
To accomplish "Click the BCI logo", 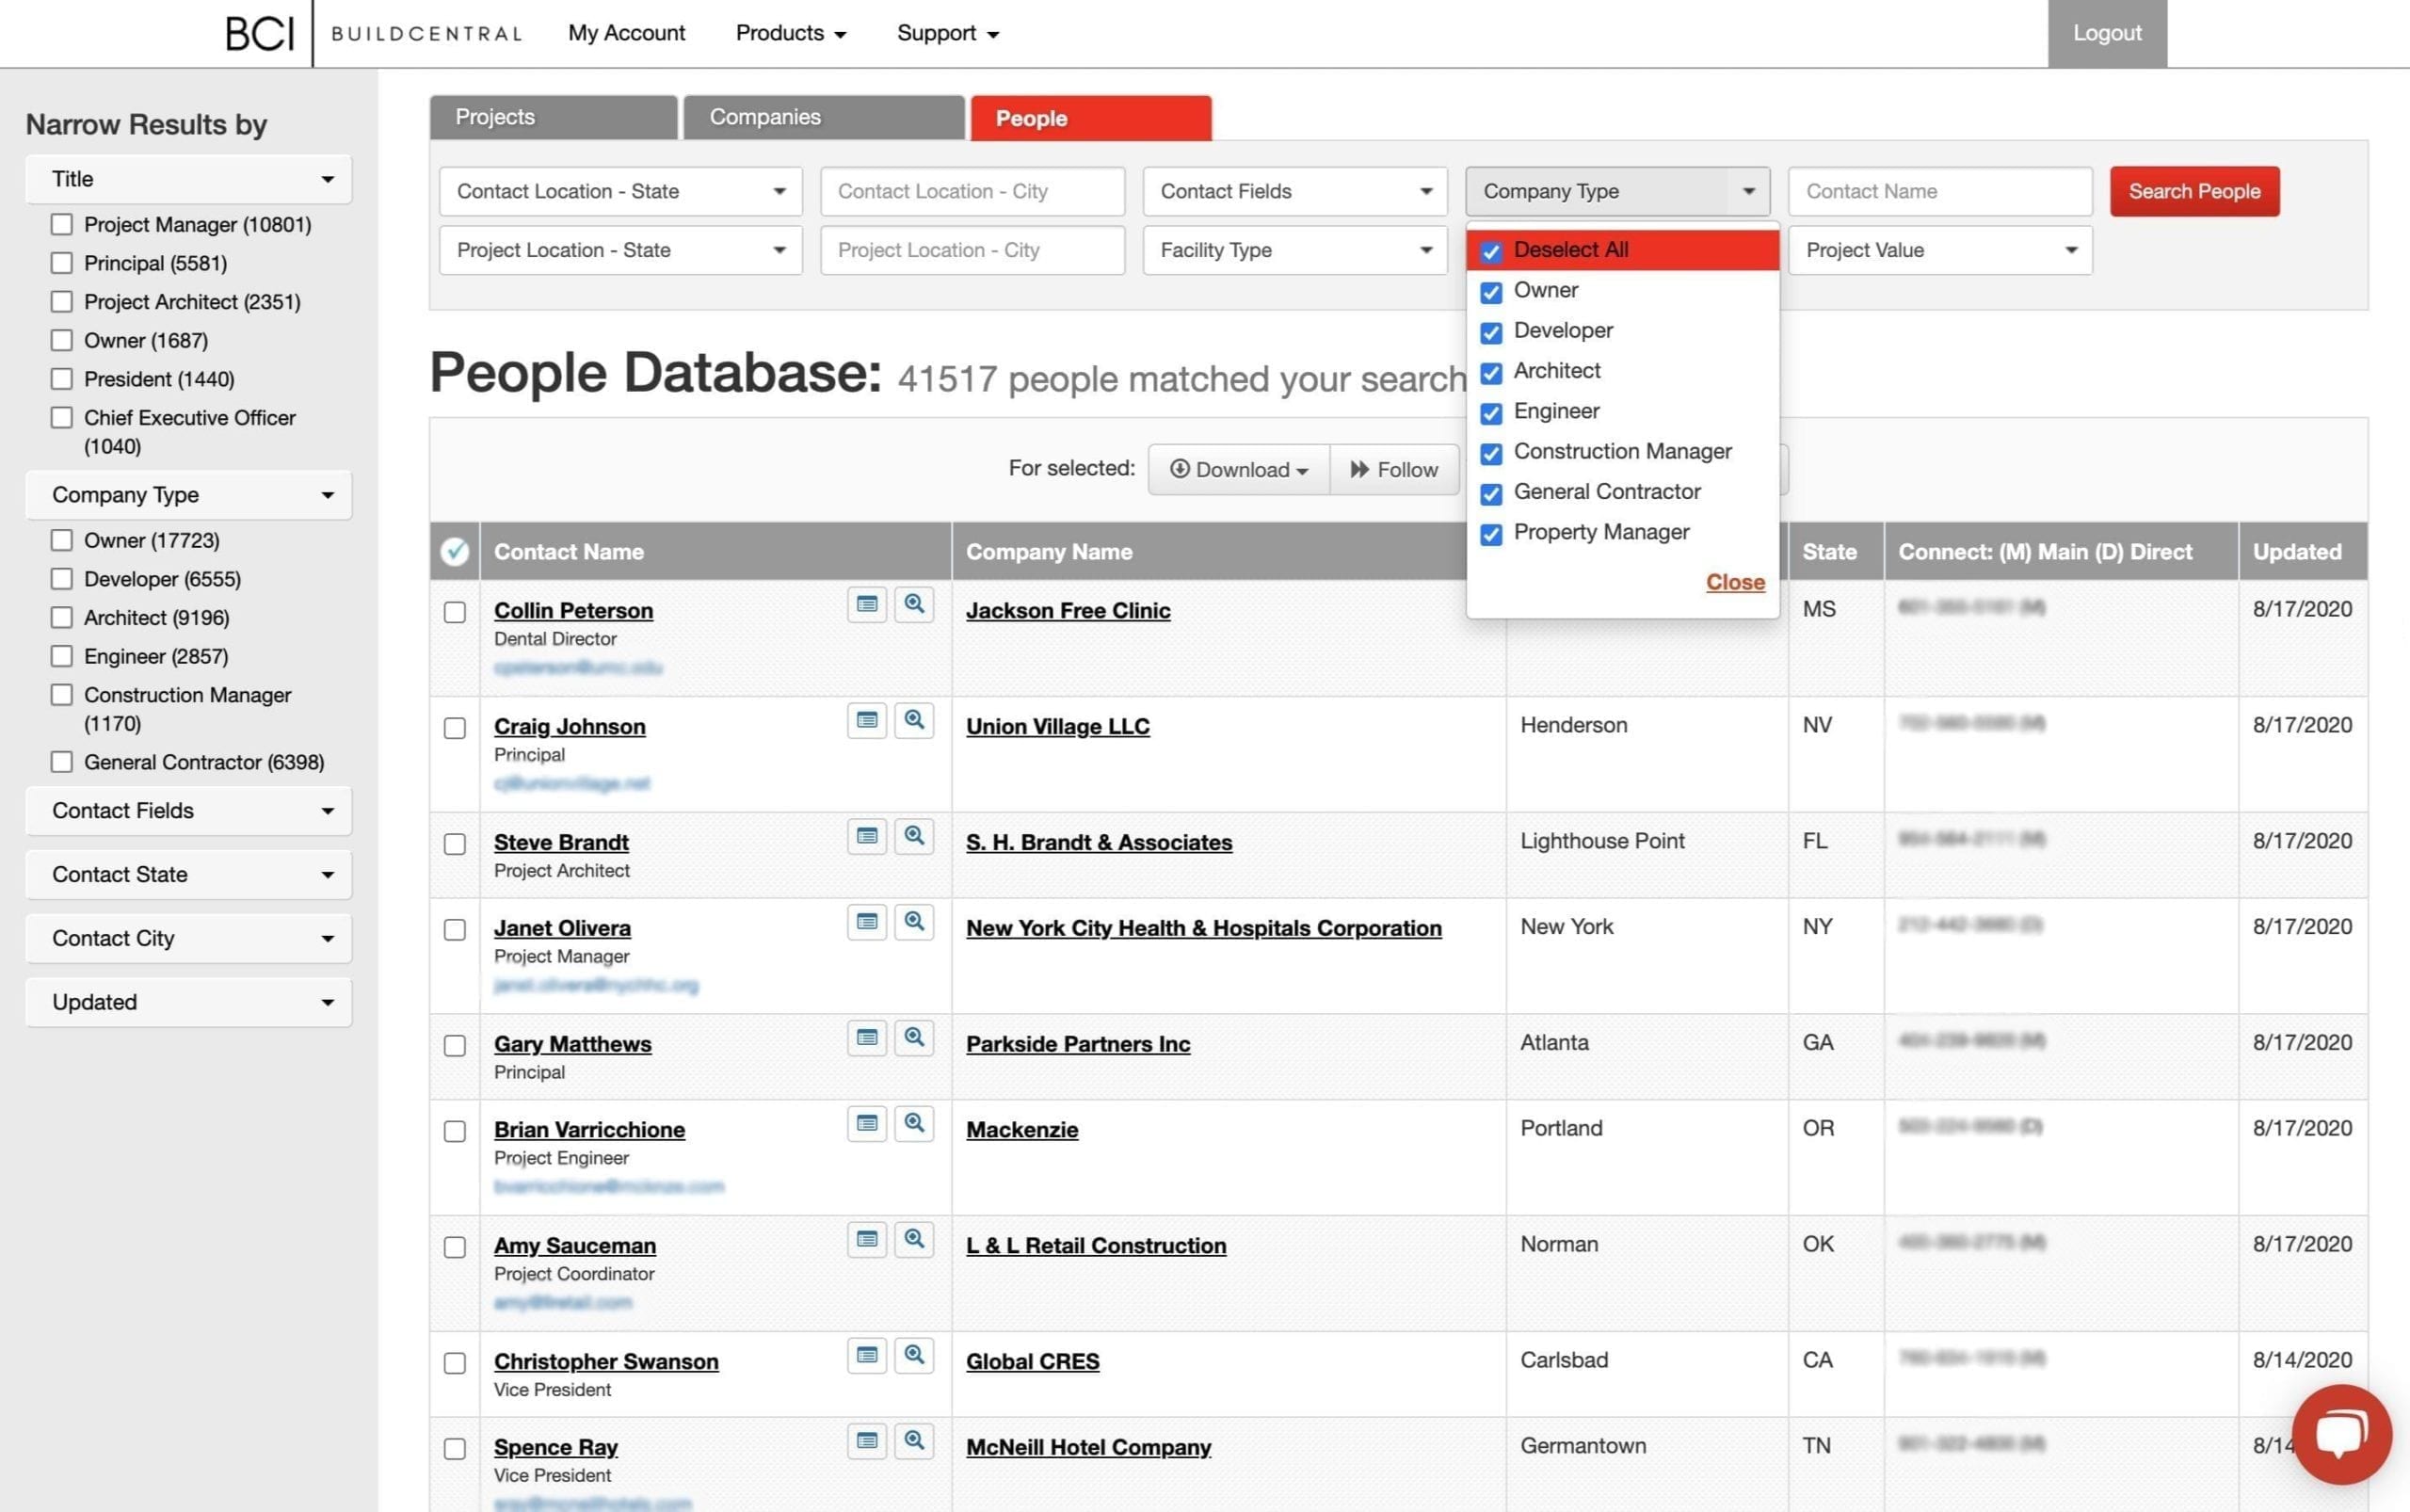I will coord(260,34).
